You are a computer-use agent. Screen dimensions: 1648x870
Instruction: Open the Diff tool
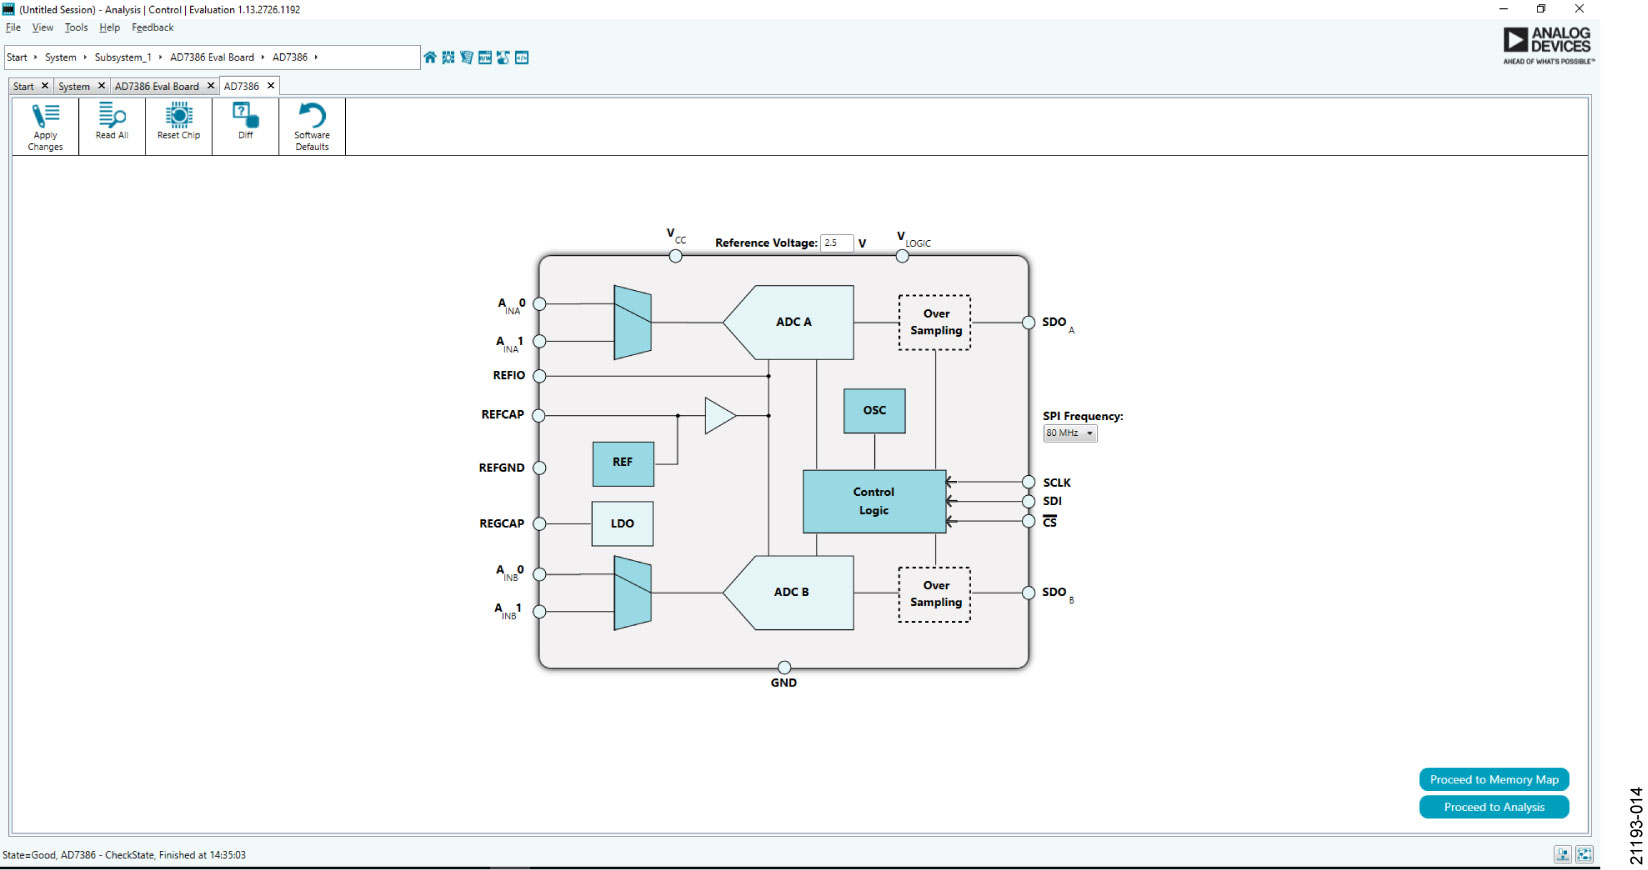[x=245, y=122]
